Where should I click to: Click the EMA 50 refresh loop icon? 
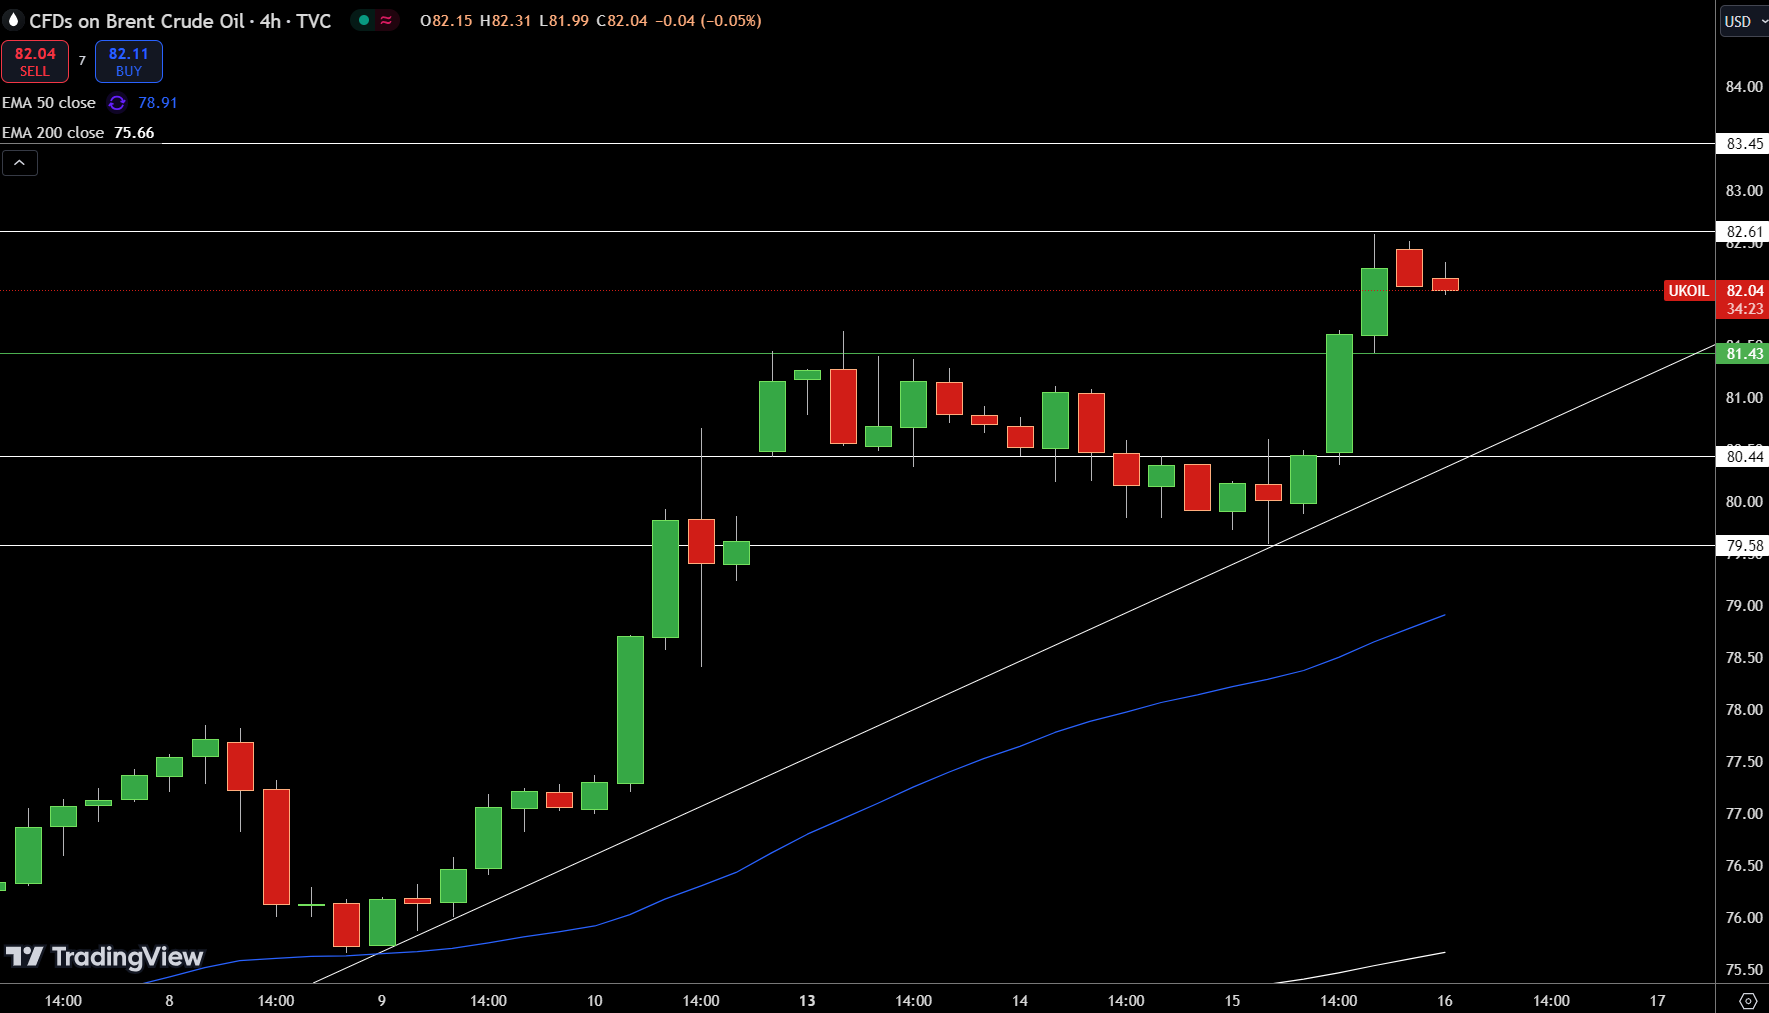[x=117, y=103]
